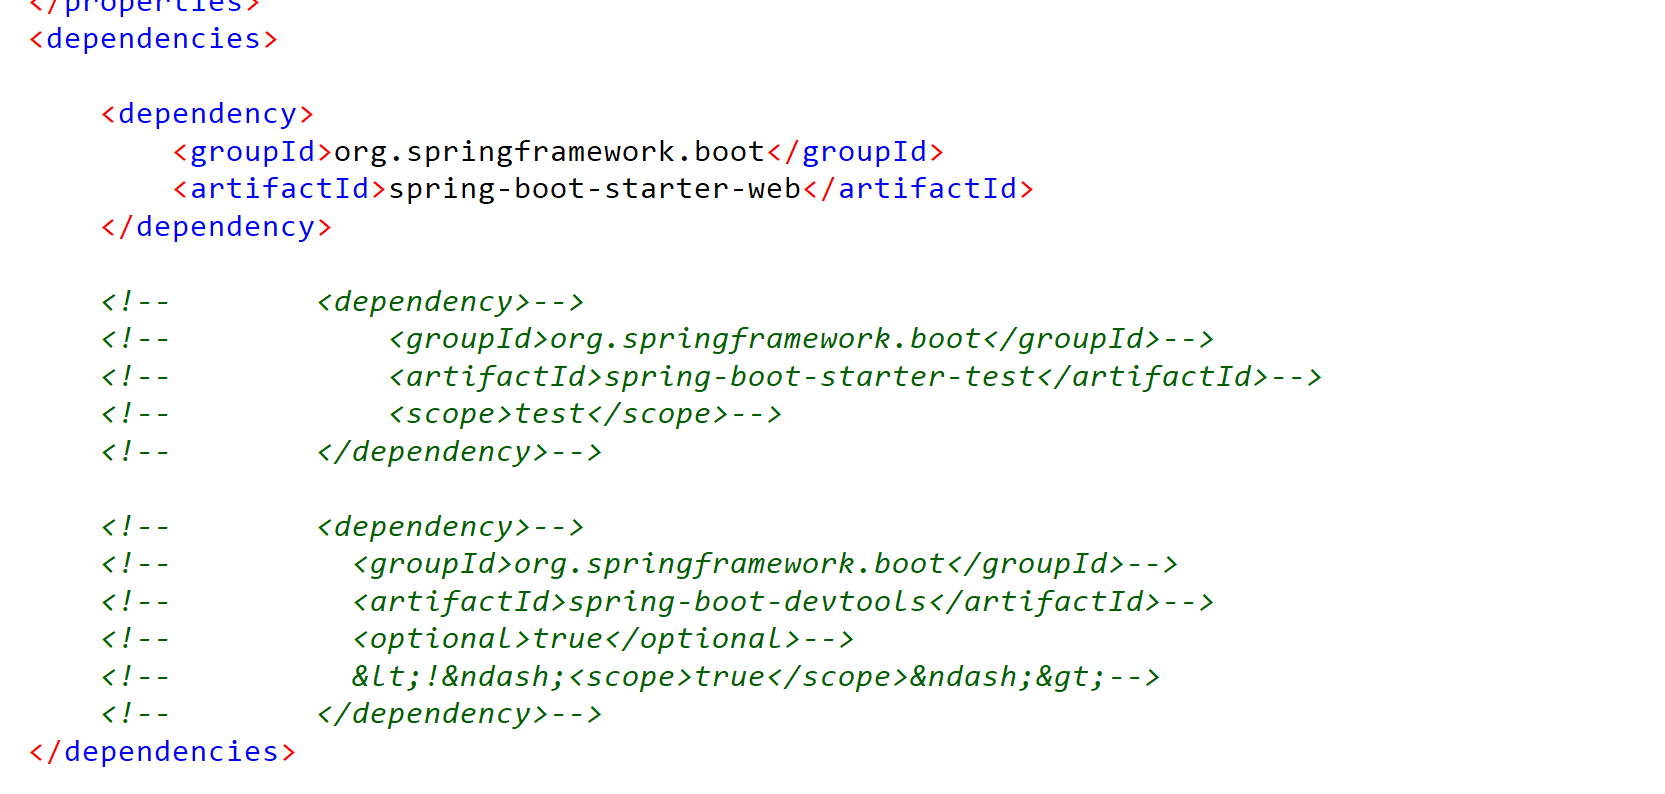Click the closing properties tag at top
The width and height of the screenshot is (1665, 794).
[x=145, y=6]
